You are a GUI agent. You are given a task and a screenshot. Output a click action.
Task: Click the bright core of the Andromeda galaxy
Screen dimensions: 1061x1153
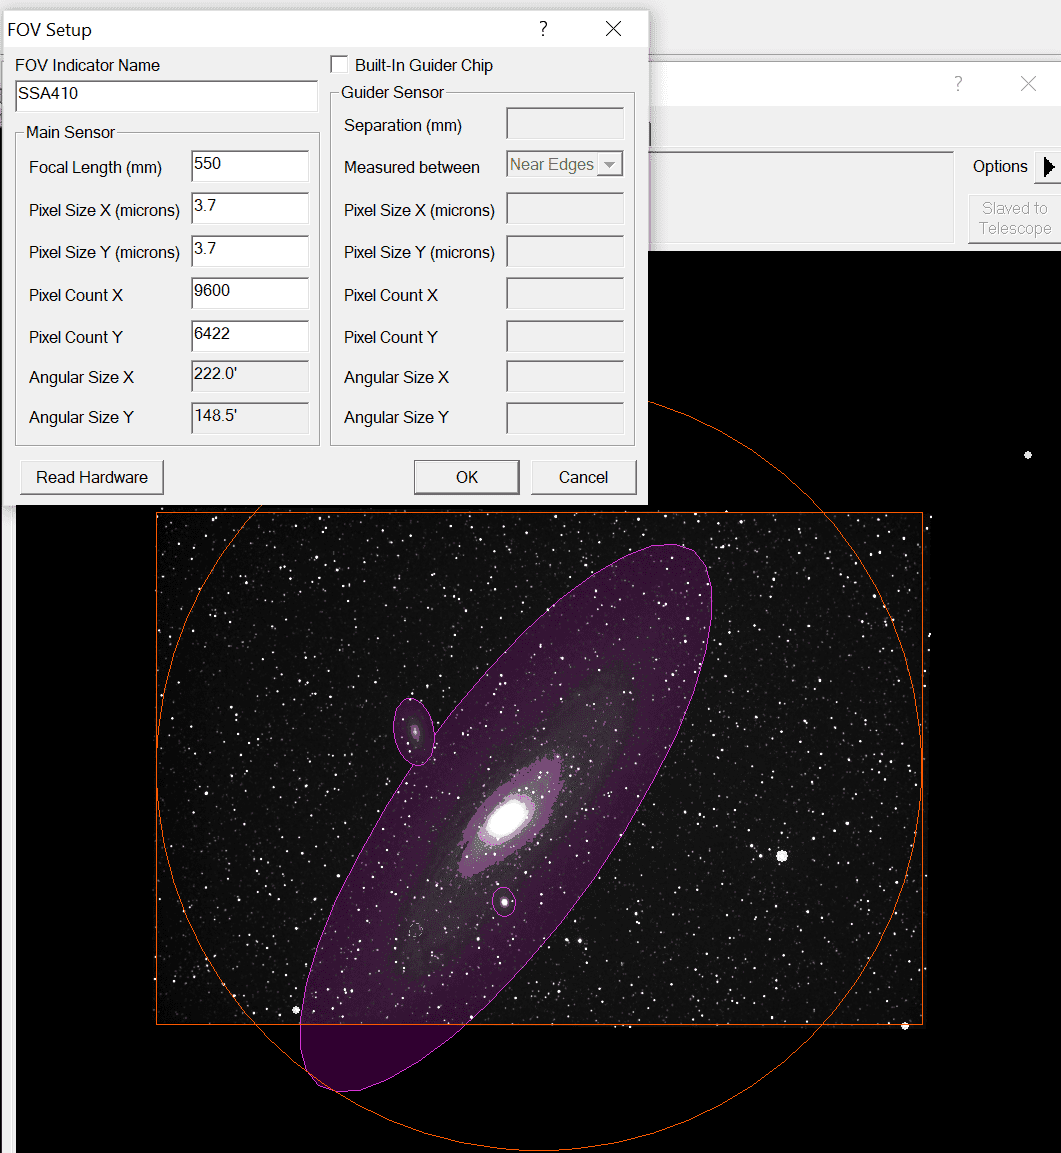[507, 819]
